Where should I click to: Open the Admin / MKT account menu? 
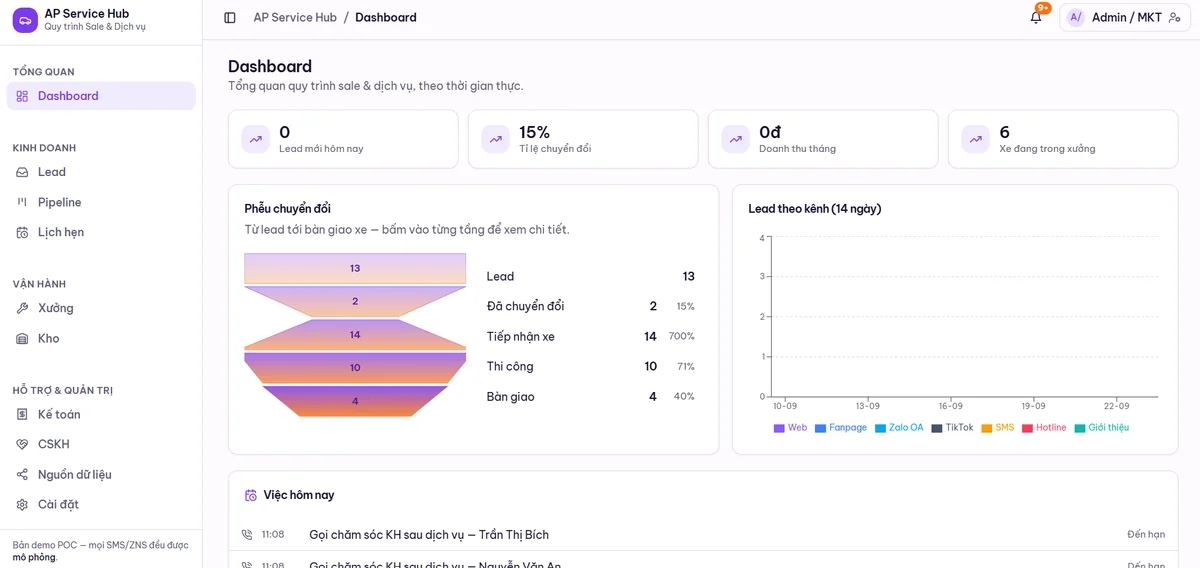point(1125,17)
